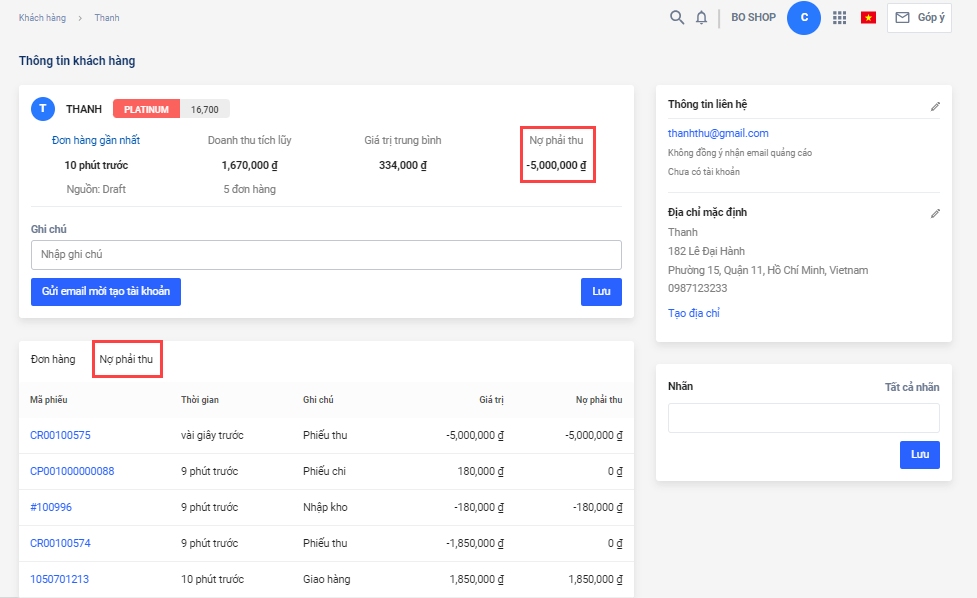This screenshot has width=977, height=598.
Task: Edit contact information pencil icon
Action: tap(935, 105)
